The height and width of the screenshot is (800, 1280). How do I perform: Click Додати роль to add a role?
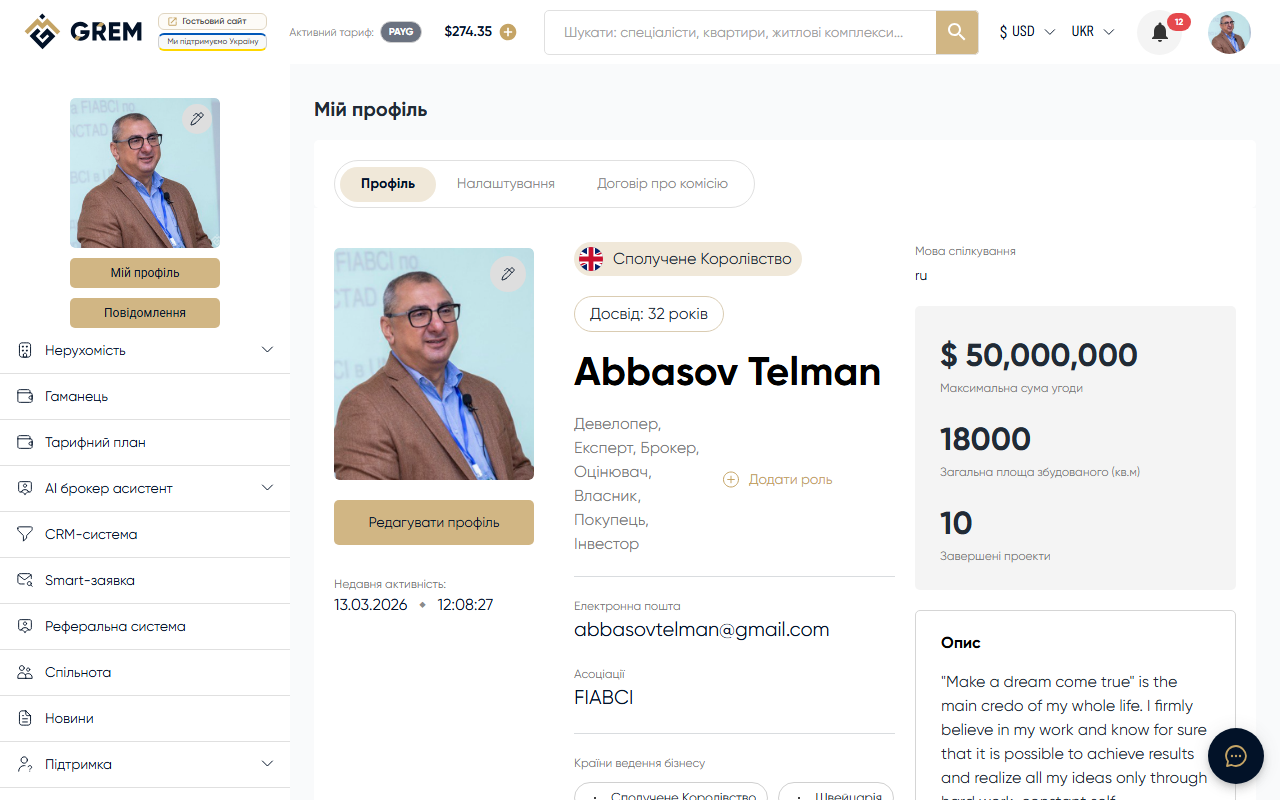coord(778,479)
